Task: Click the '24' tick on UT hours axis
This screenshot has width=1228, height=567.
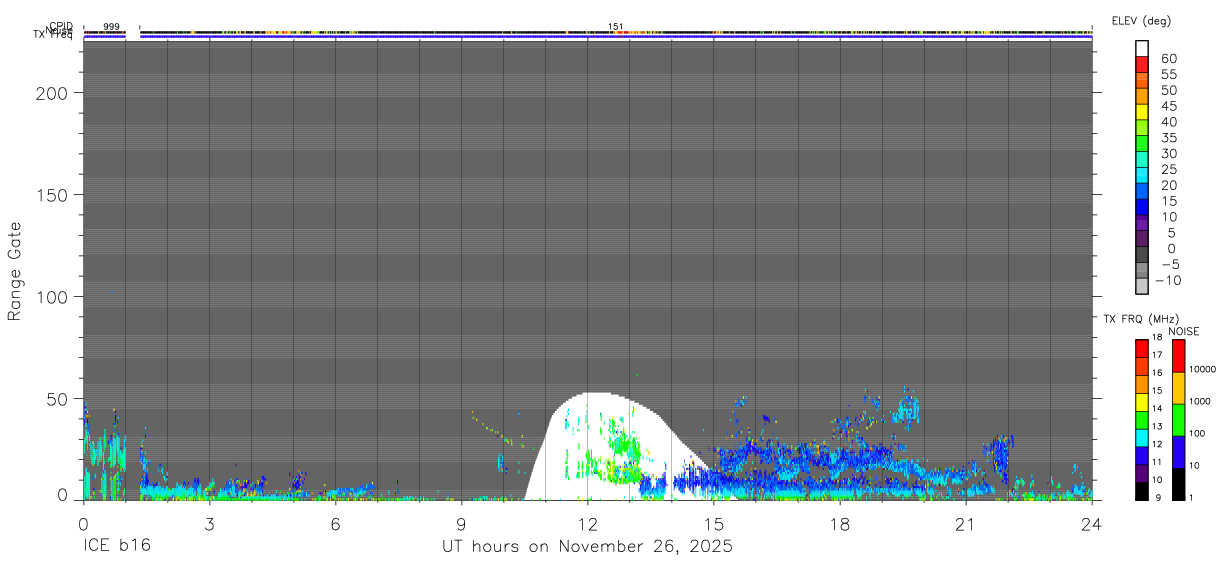Action: point(1091,523)
